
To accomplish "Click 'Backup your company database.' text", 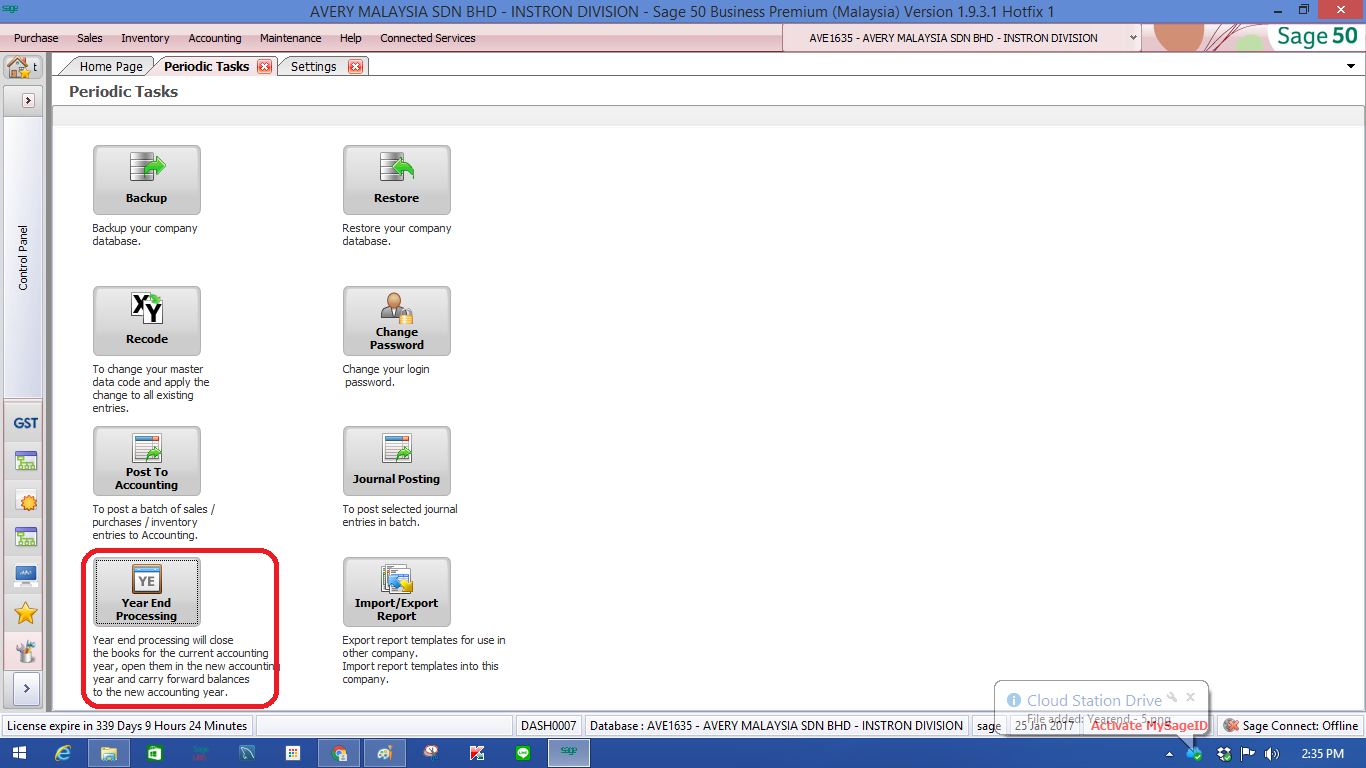I will [145, 235].
